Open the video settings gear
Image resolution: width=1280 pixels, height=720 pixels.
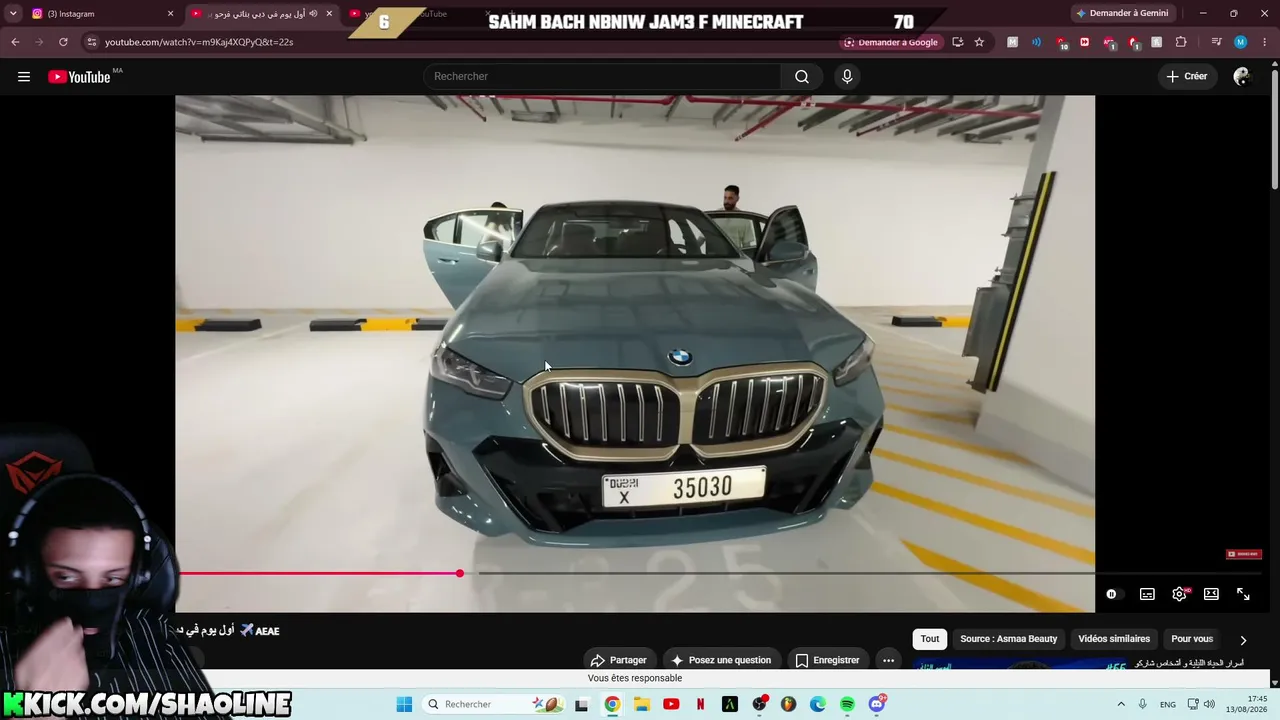[x=1180, y=594]
